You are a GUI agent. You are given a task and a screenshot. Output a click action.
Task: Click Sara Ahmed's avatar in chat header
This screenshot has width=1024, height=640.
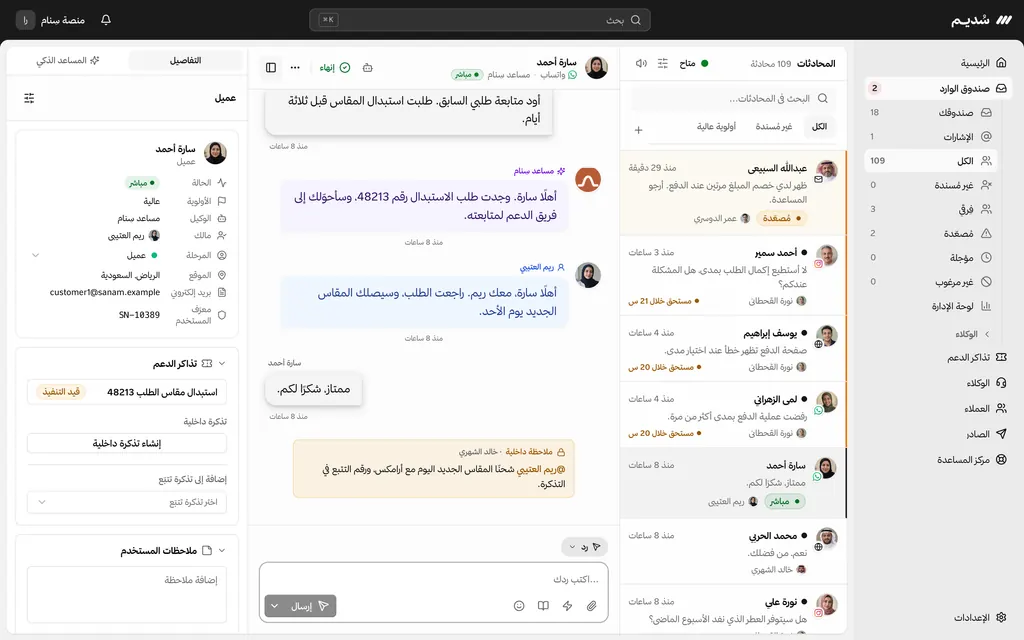pos(596,67)
